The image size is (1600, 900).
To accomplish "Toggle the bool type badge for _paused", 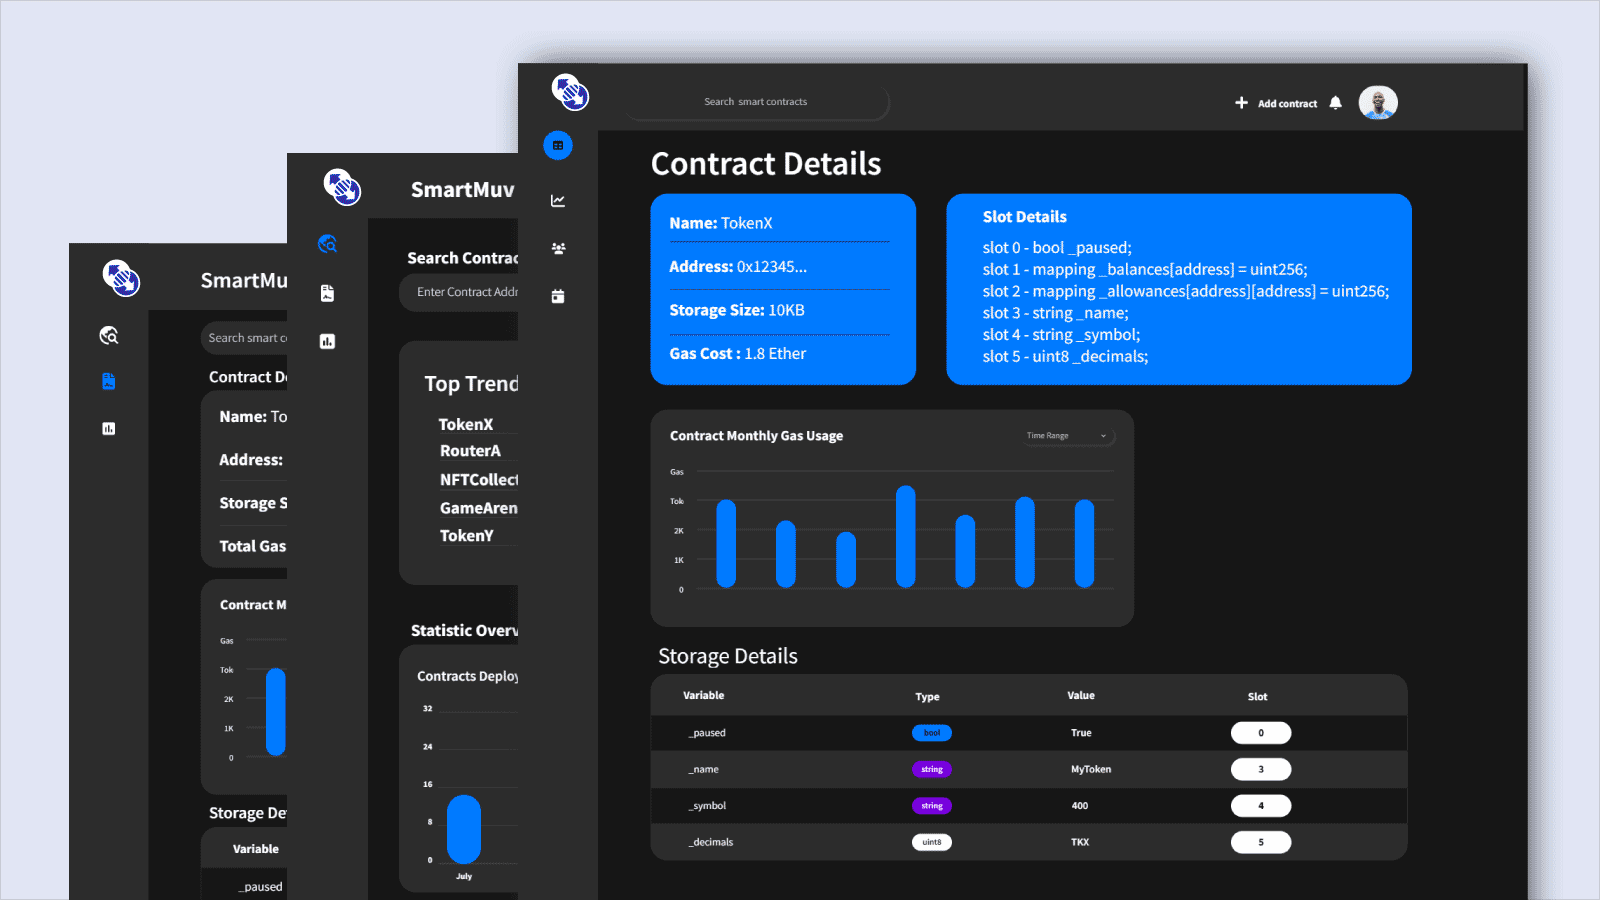I will 931,732.
